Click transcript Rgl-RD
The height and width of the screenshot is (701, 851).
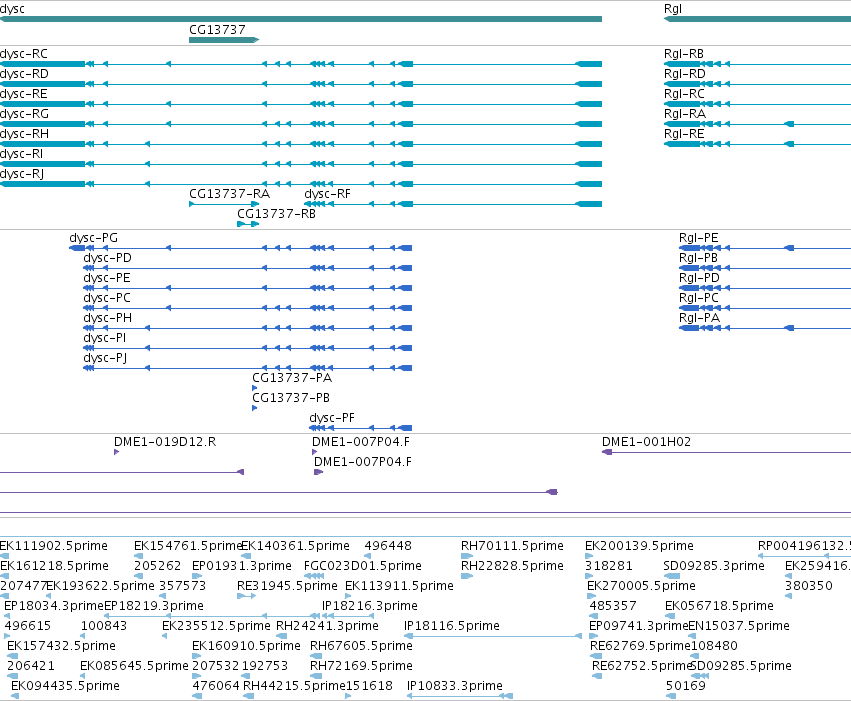685,74
